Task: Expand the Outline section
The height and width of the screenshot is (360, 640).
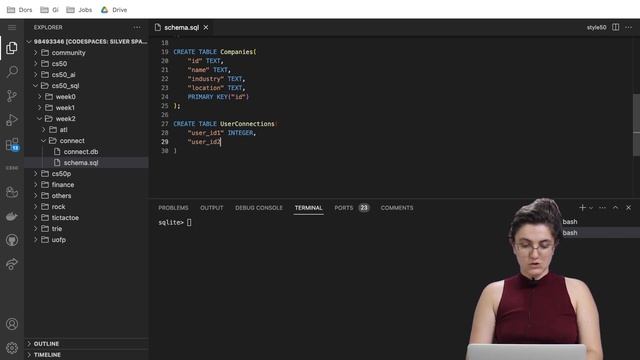Action: pyautogui.click(x=87, y=344)
